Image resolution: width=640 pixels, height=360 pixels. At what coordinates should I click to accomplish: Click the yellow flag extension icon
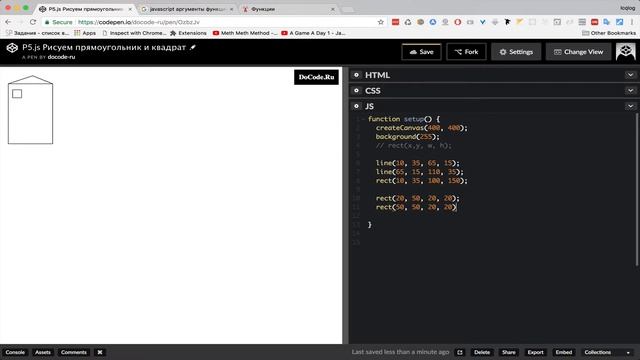click(x=520, y=22)
